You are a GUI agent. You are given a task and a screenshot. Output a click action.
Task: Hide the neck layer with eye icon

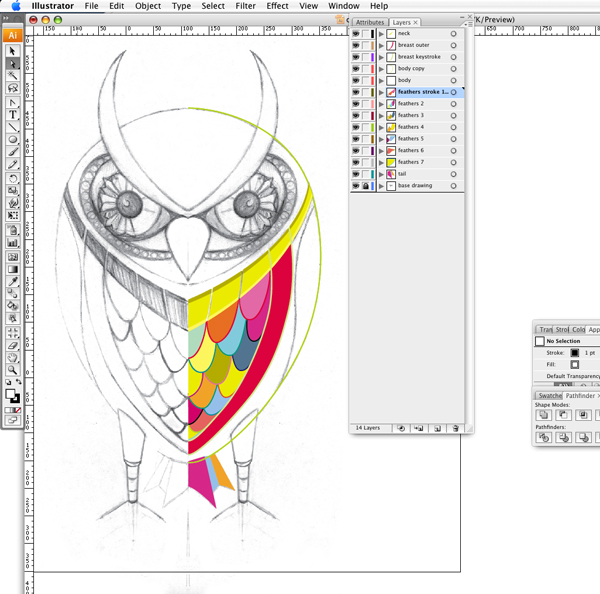tap(356, 34)
